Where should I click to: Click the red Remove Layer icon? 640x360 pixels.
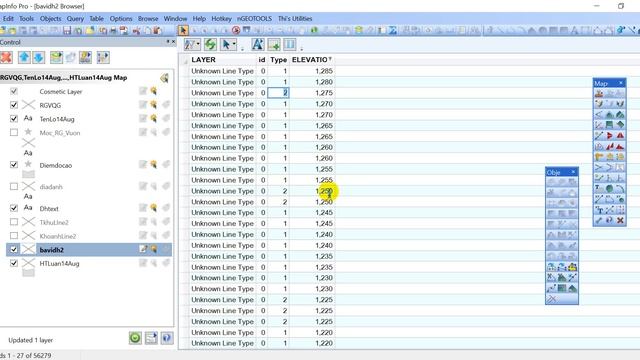click(6, 58)
